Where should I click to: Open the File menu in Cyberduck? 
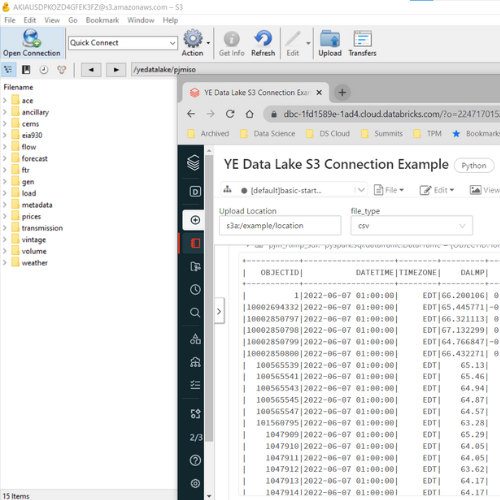coord(10,20)
